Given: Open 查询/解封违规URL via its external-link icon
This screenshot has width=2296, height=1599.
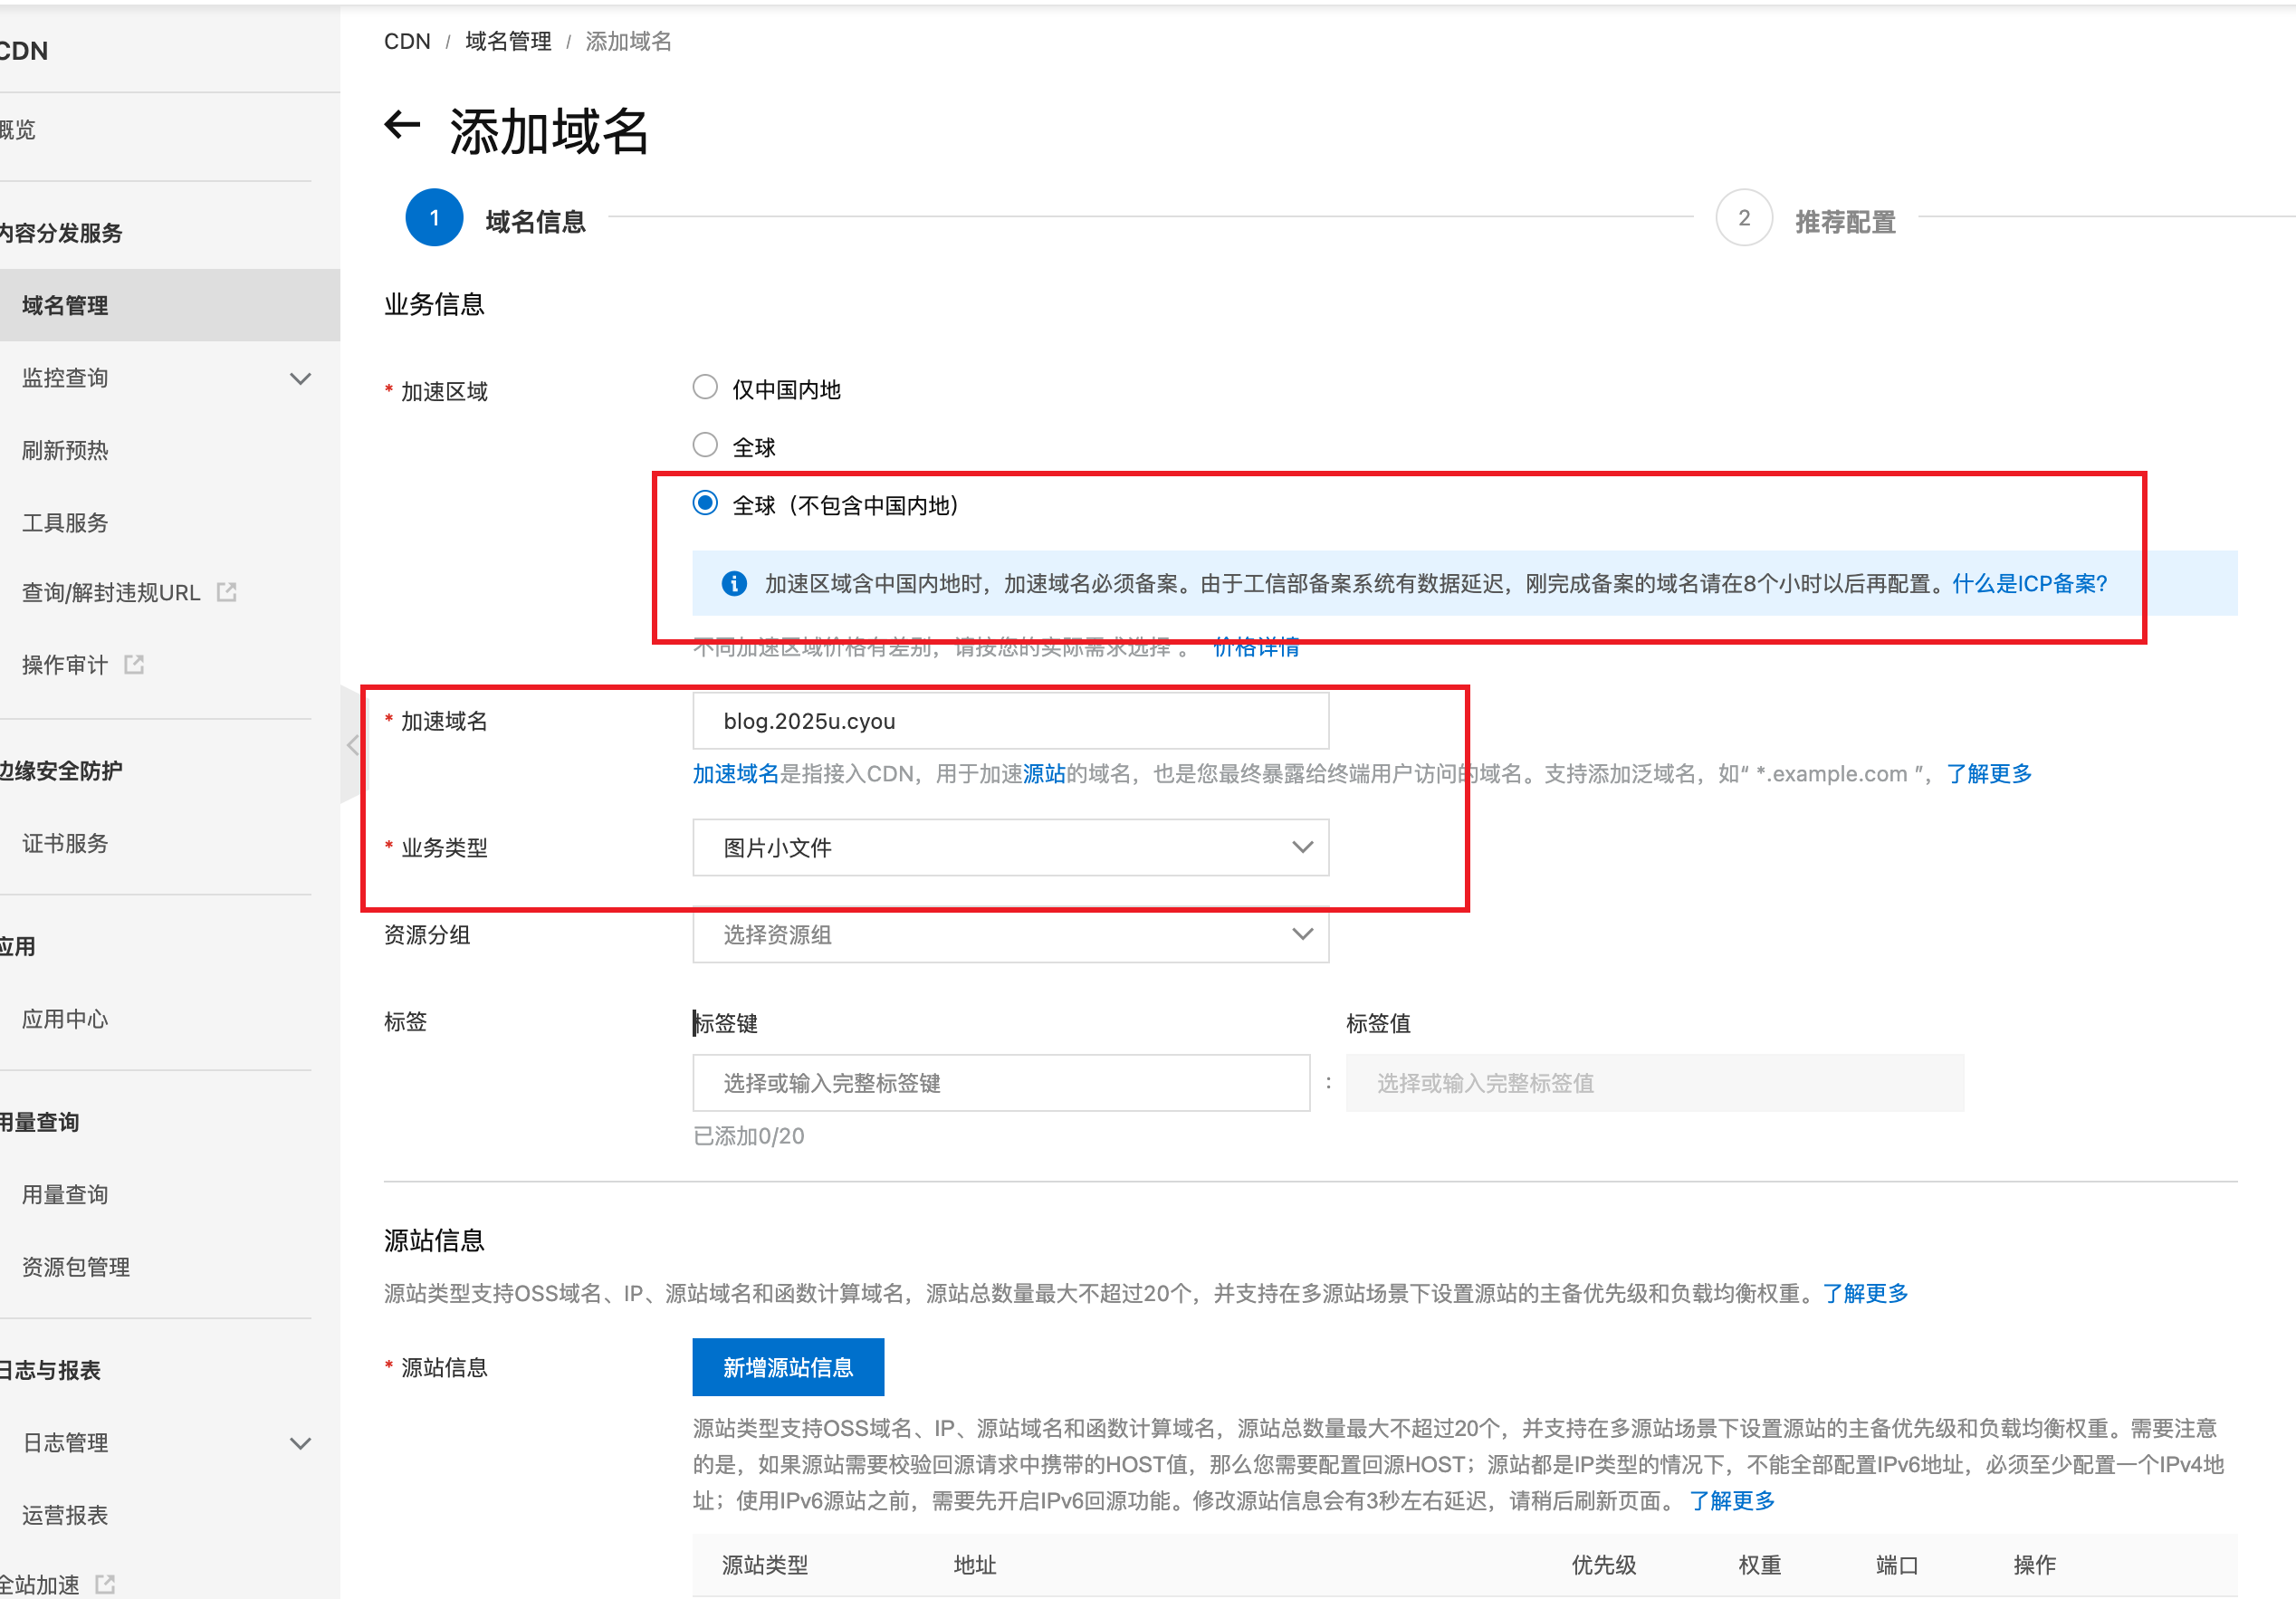Looking at the screenshot, I should 226,591.
